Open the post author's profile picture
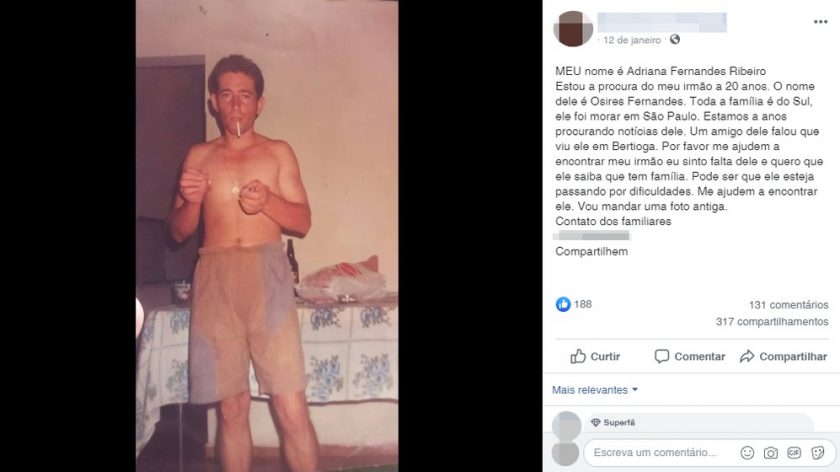The height and width of the screenshot is (472, 840). coord(573,29)
